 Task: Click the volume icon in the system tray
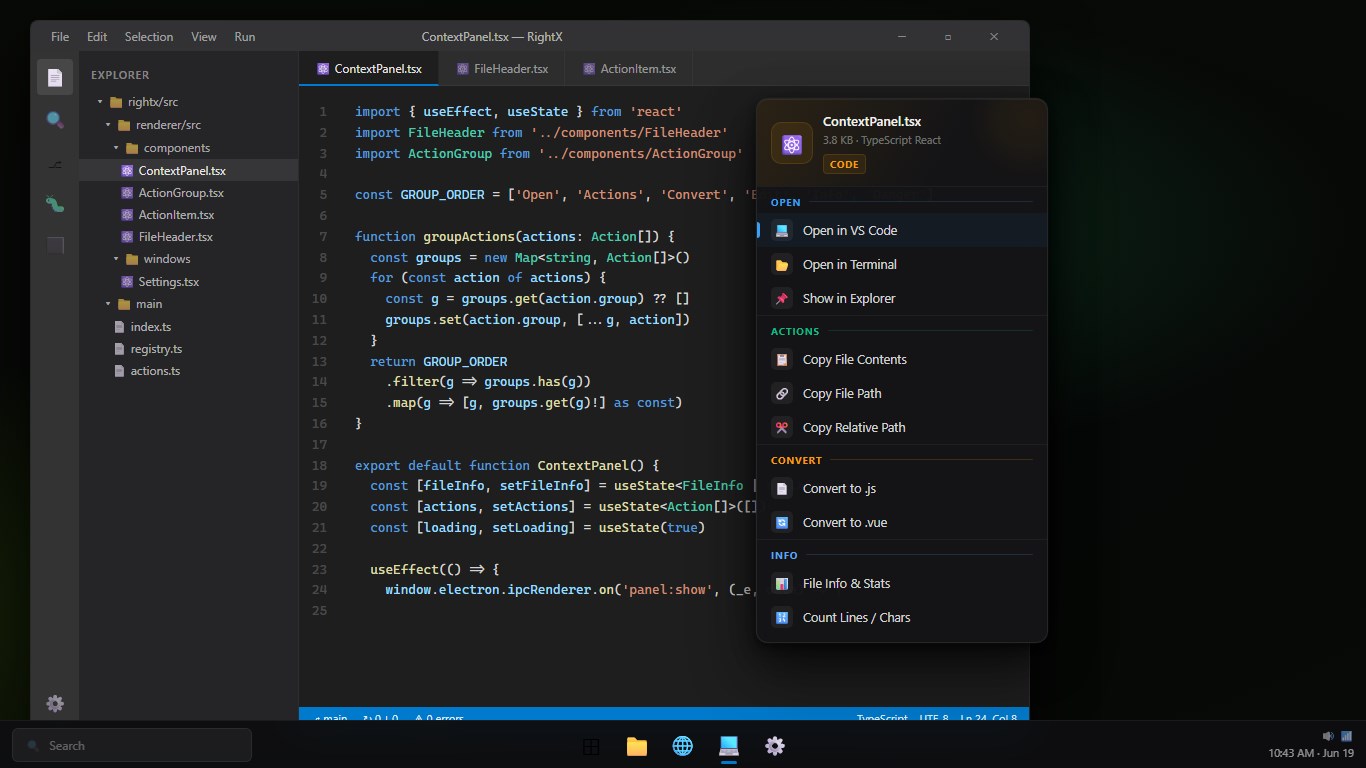1328,735
